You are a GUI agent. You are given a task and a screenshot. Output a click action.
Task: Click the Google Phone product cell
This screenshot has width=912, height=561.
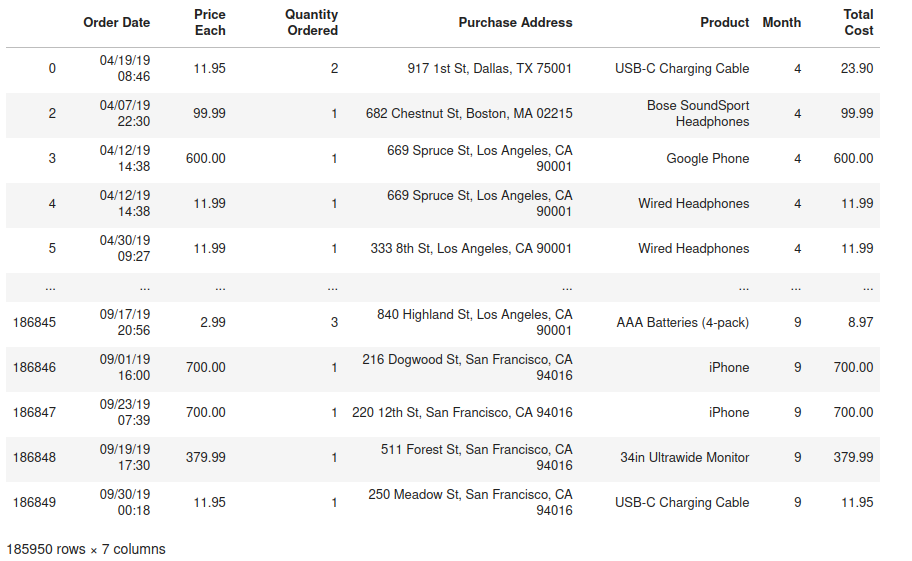click(x=707, y=158)
